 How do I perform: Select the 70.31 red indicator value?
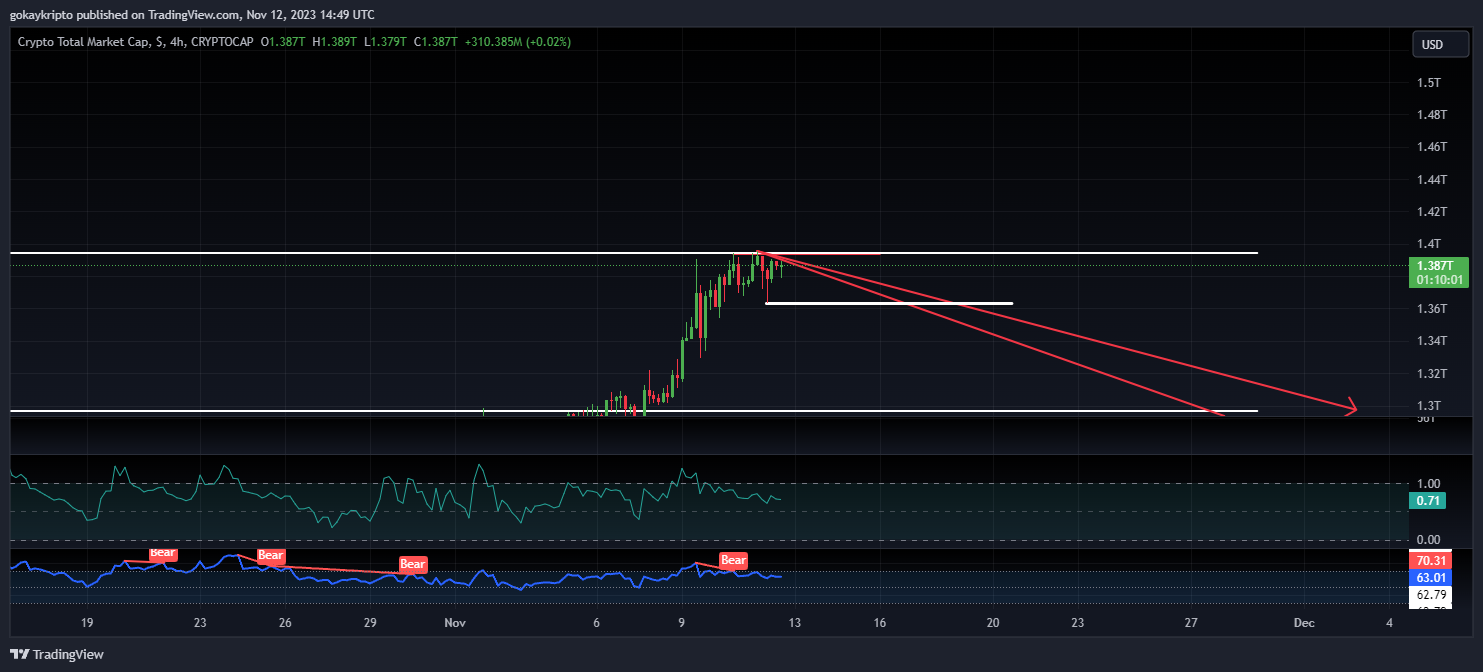[x=1430, y=560]
